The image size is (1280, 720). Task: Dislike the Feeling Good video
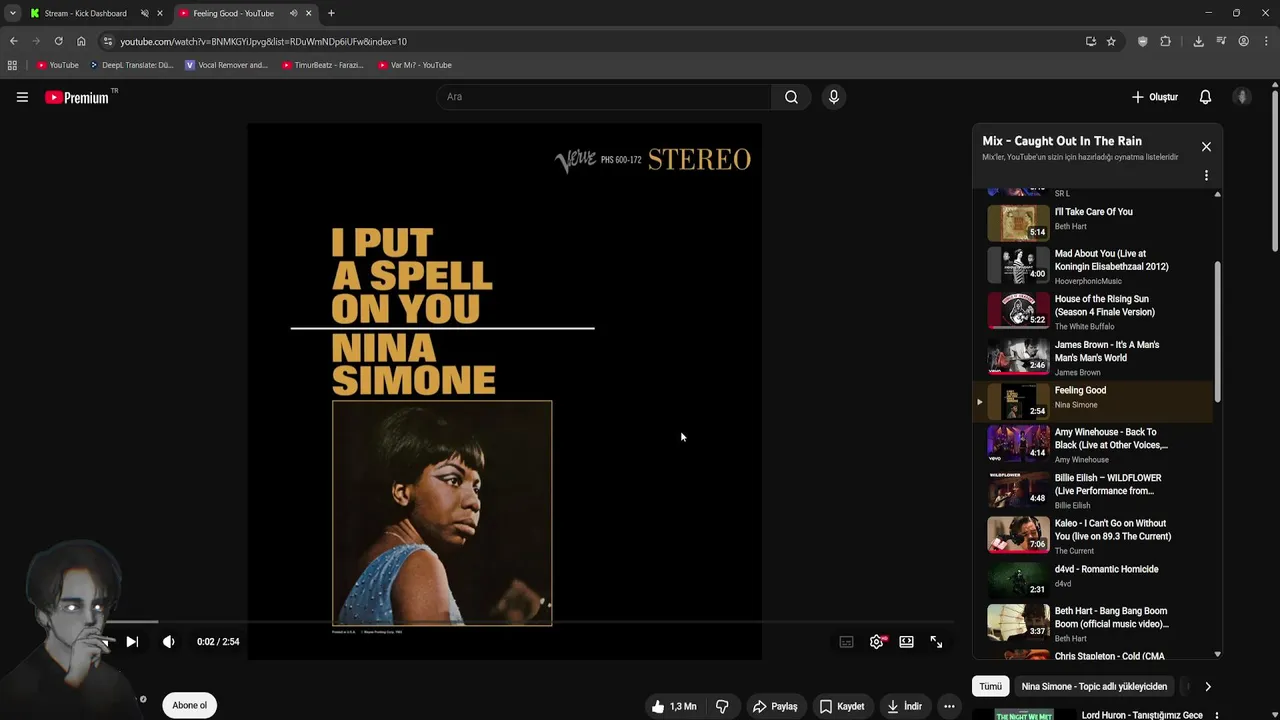722,706
